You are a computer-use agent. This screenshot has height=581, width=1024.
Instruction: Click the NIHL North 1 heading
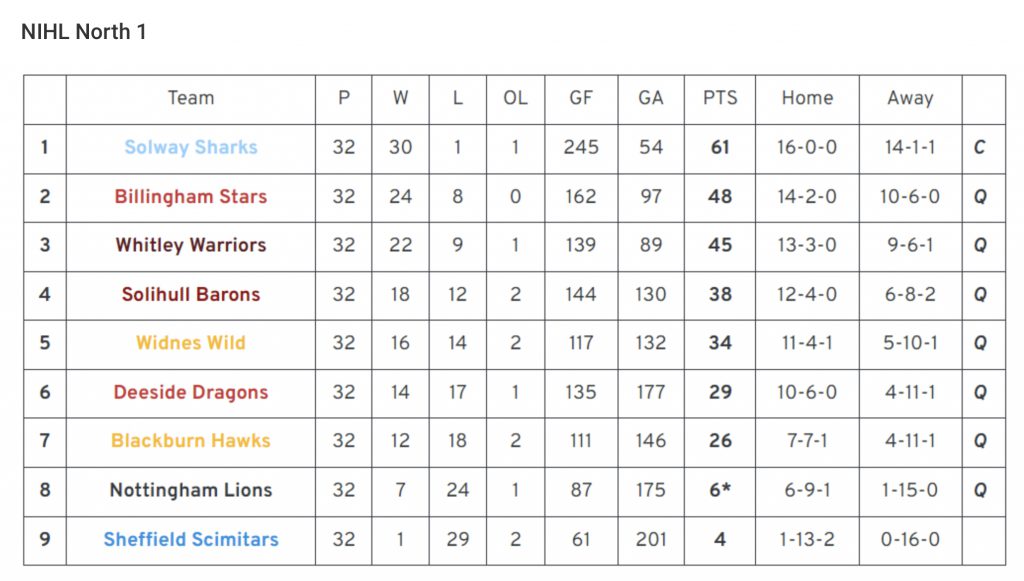(84, 31)
